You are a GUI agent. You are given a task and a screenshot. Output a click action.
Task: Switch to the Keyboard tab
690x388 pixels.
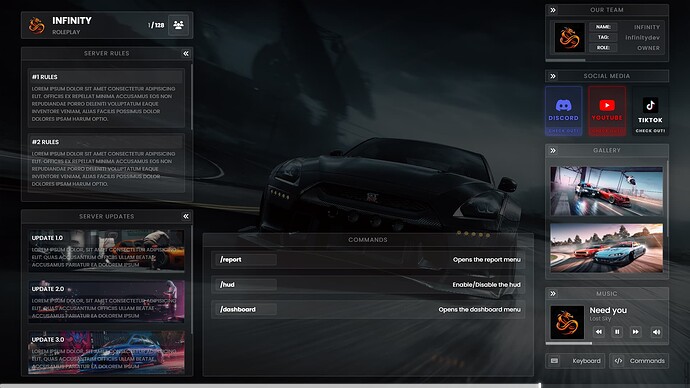pyautogui.click(x=575, y=361)
